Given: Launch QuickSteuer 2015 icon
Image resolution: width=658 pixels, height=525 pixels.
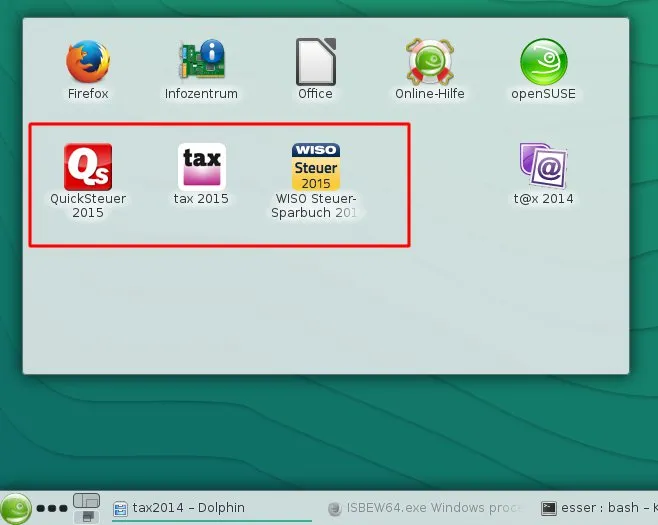Looking at the screenshot, I should [x=88, y=167].
